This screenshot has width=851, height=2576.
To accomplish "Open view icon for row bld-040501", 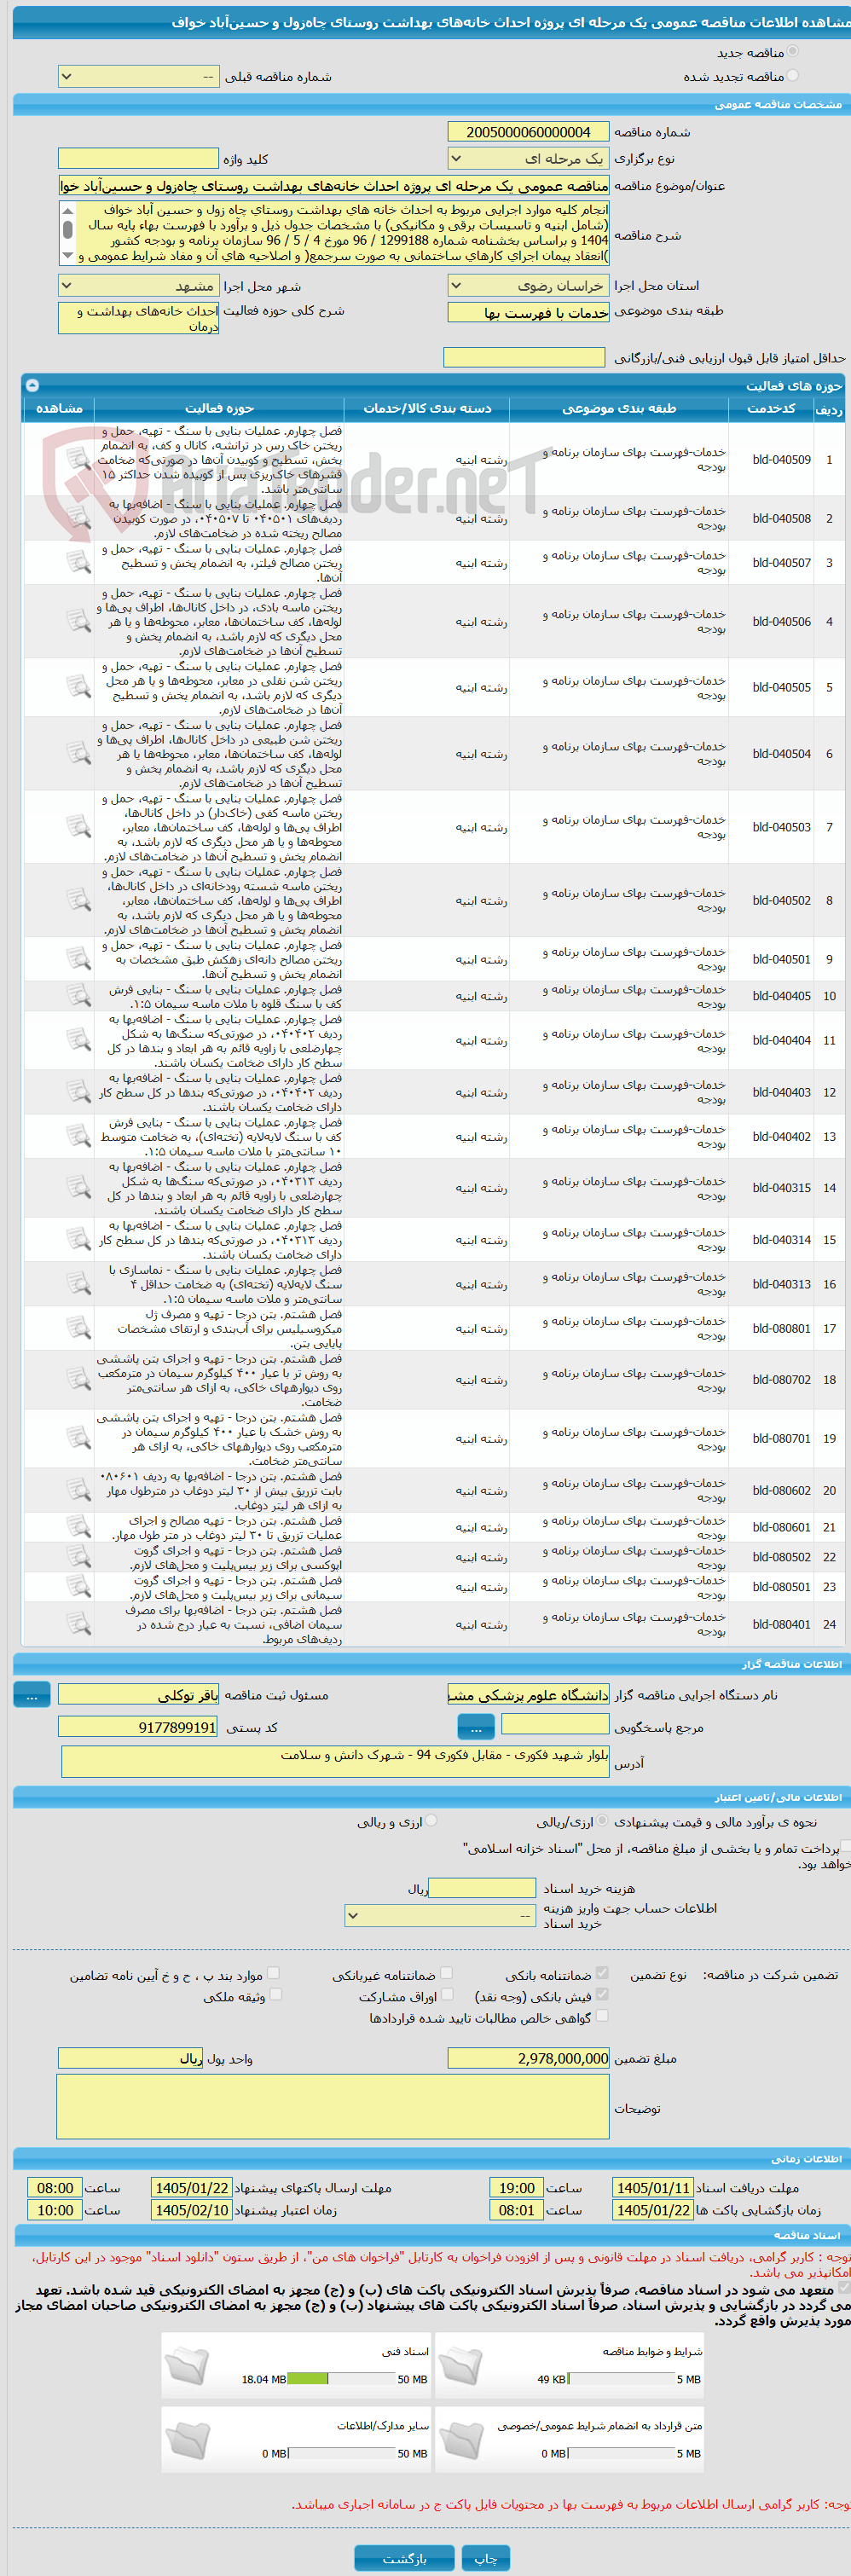I will (x=78, y=959).
